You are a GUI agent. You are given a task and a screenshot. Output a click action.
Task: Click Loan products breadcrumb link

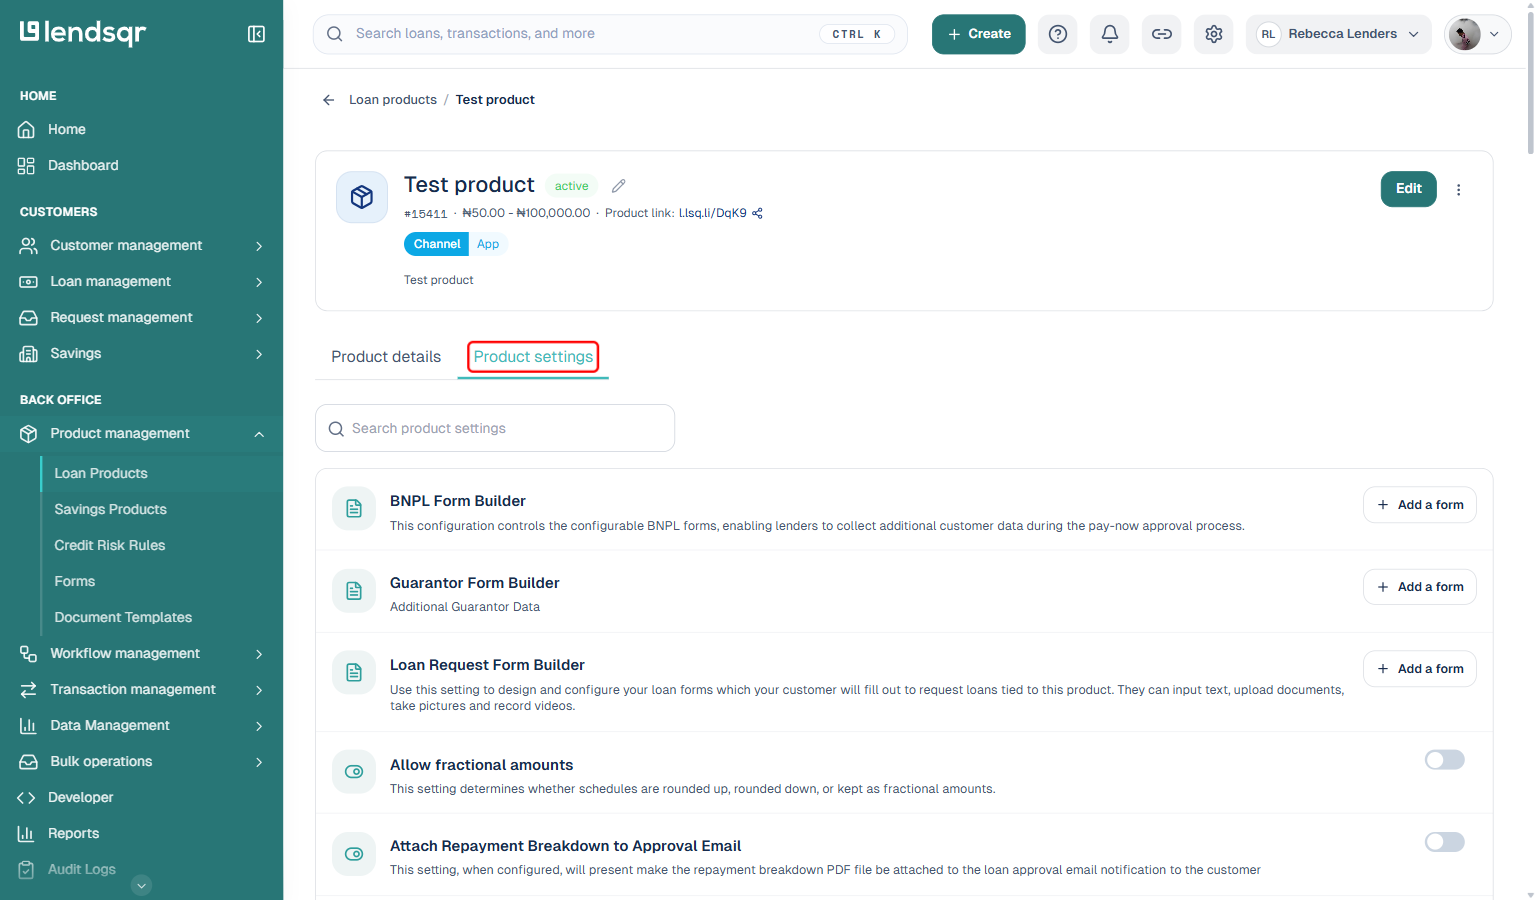point(393,100)
